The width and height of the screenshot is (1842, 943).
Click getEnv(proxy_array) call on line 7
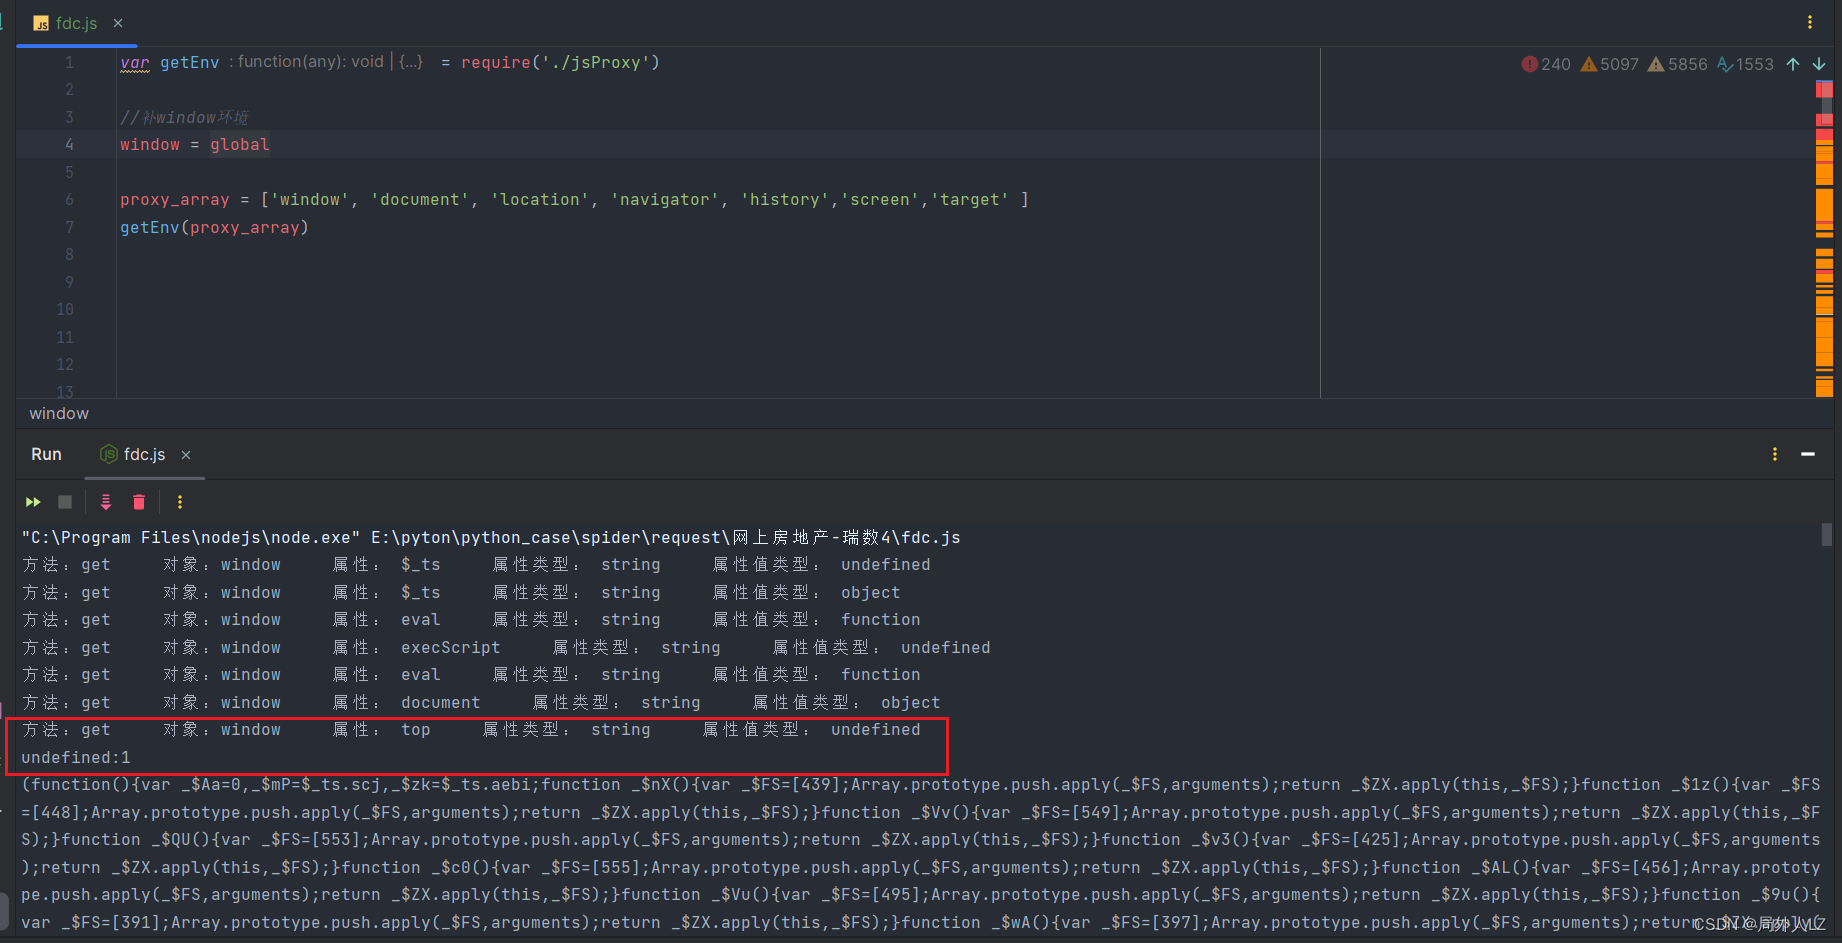coord(214,227)
